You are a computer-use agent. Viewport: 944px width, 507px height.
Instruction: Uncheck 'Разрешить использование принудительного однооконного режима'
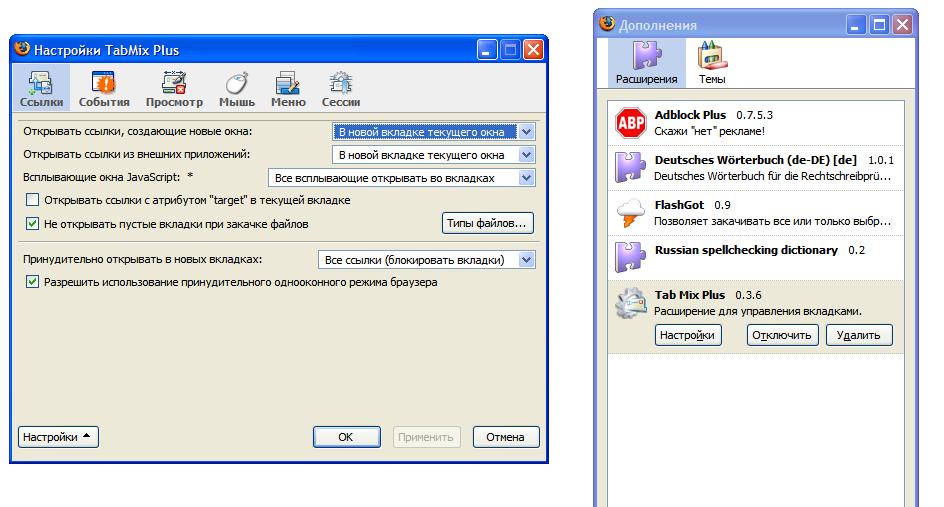(33, 282)
